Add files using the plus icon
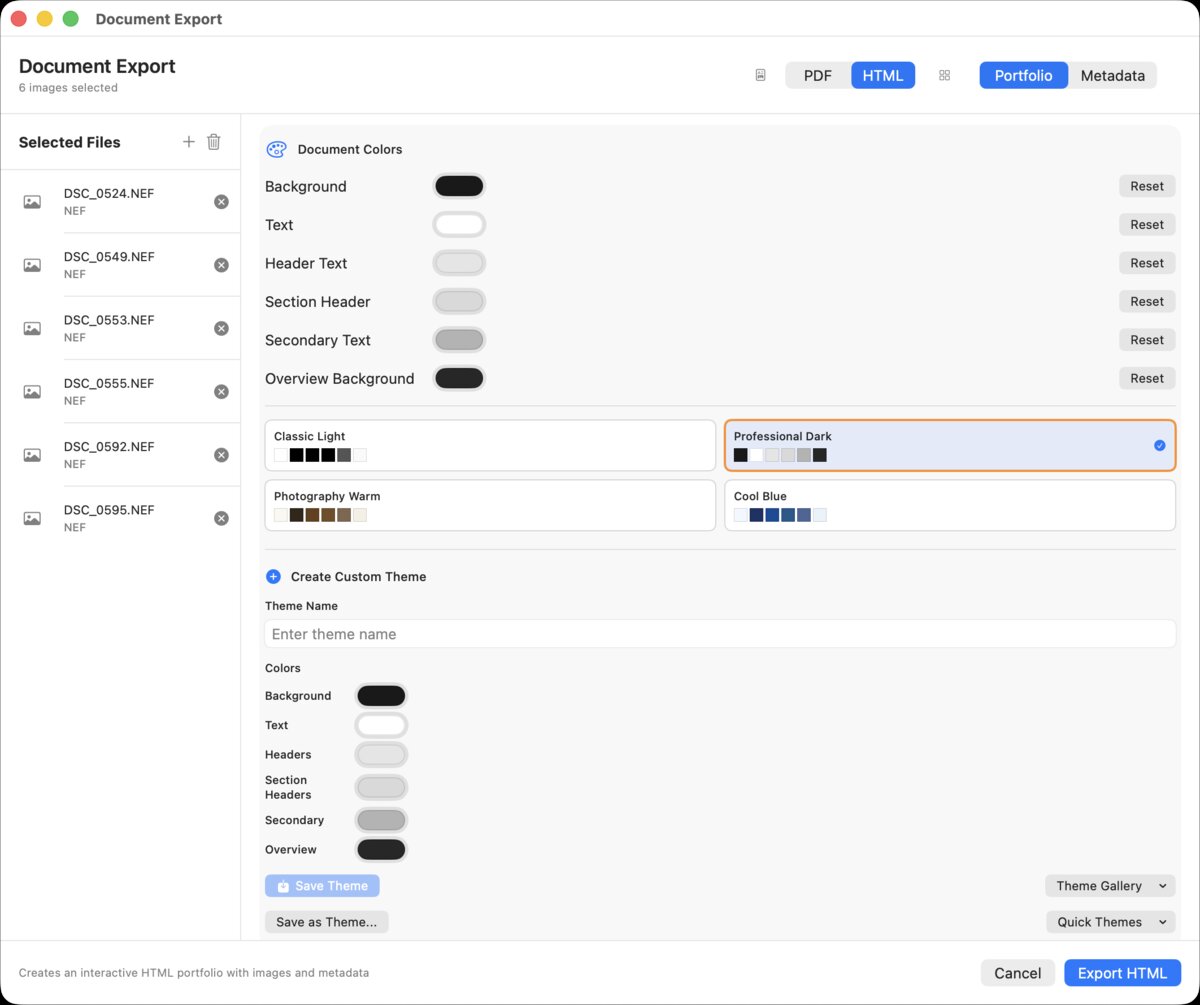 (188, 142)
